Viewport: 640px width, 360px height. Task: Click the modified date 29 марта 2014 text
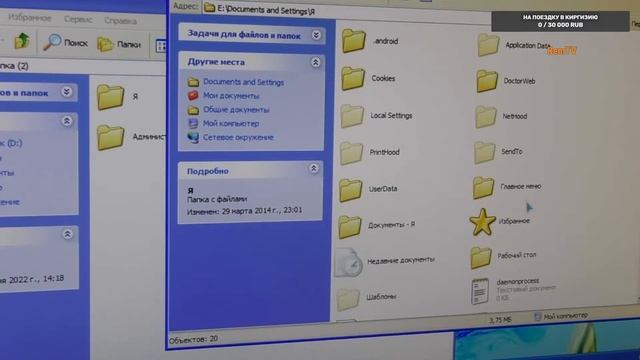click(x=244, y=211)
